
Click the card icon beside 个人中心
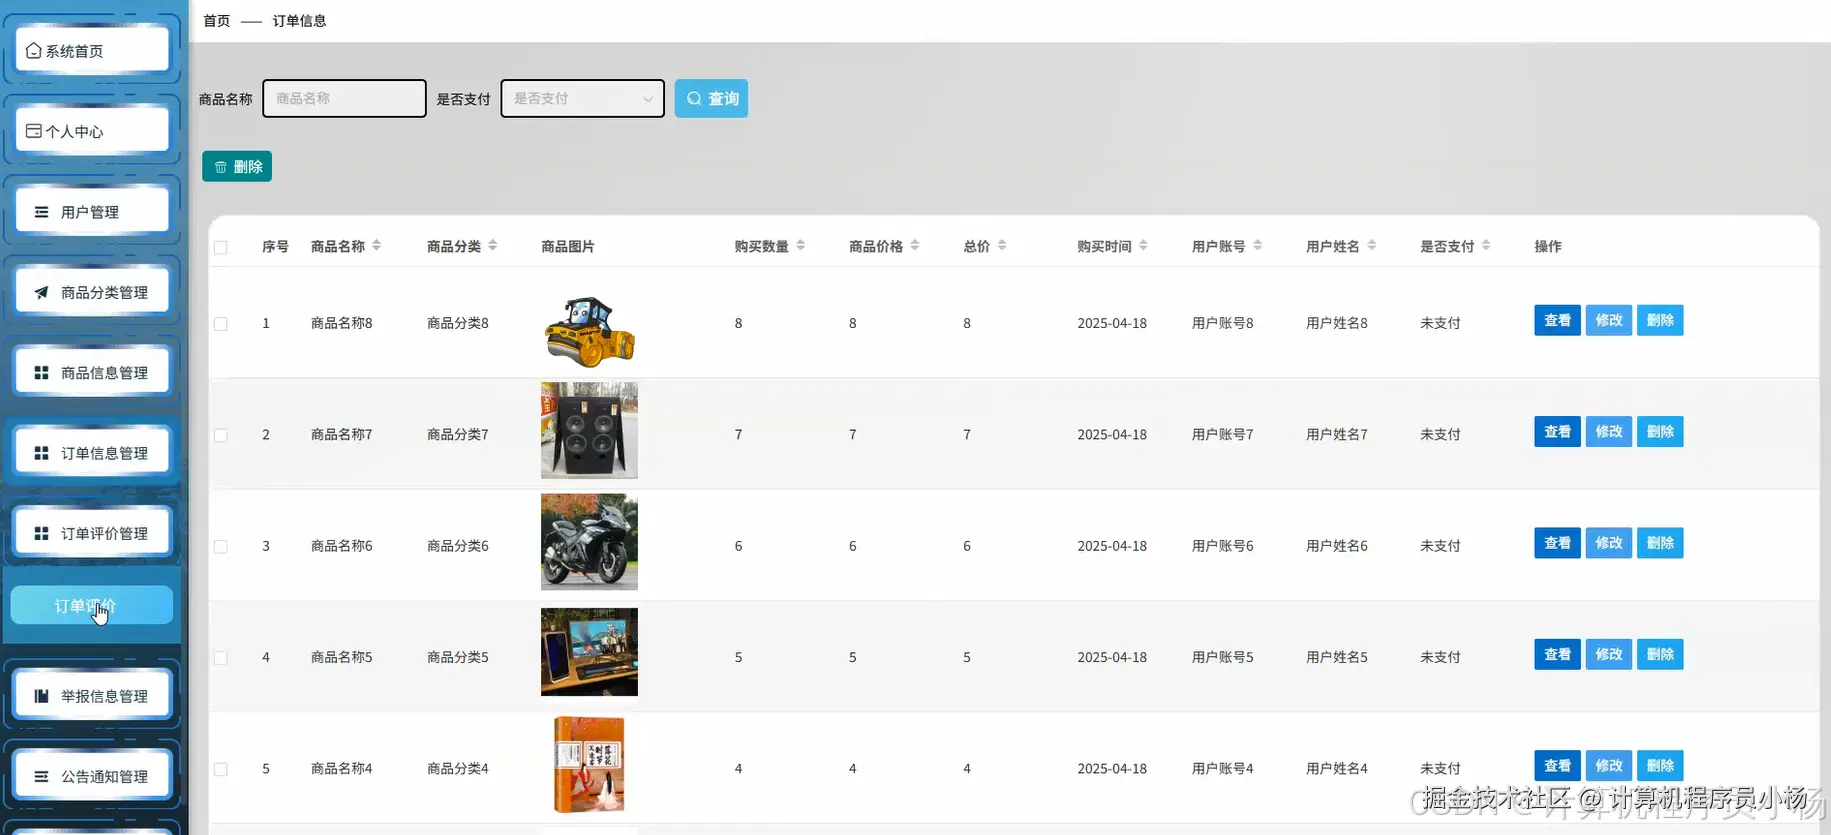pyautogui.click(x=34, y=131)
